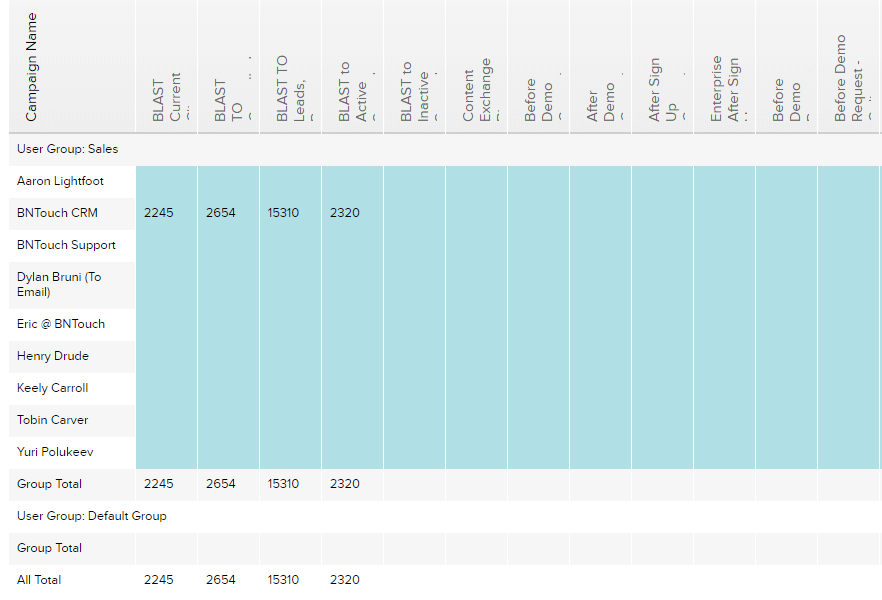Select the BLAST Current column header
This screenshot has height=600, width=882.
[166, 66]
